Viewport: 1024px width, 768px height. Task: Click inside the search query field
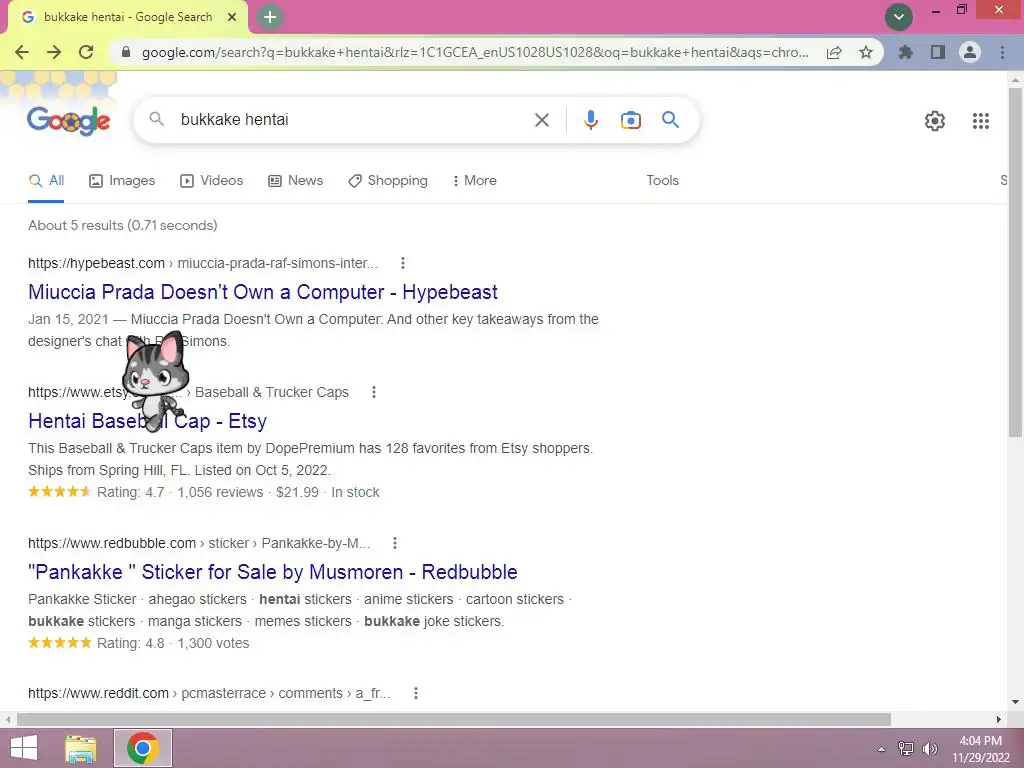353,120
